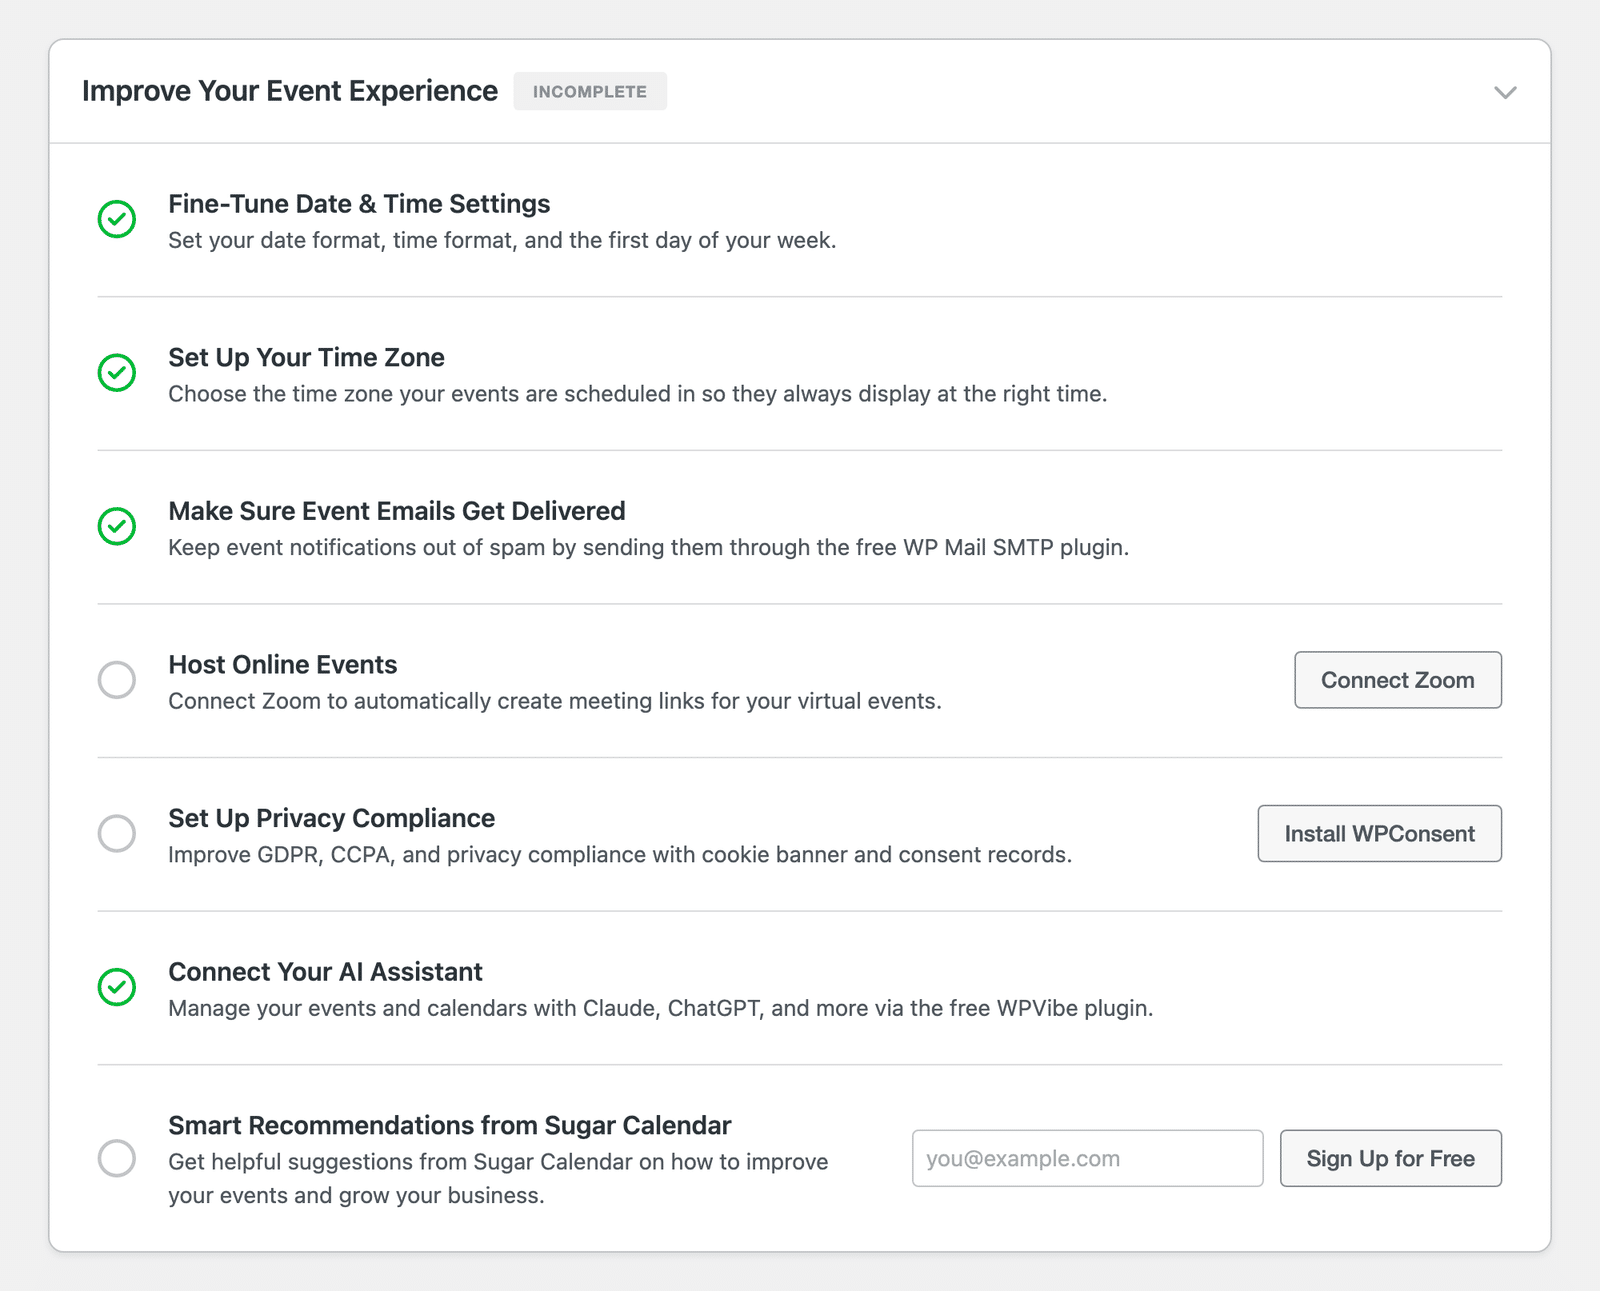Click Smart Recommendations from Sugar Calendar title
Viewport: 1600px width, 1291px height.
coord(450,1125)
